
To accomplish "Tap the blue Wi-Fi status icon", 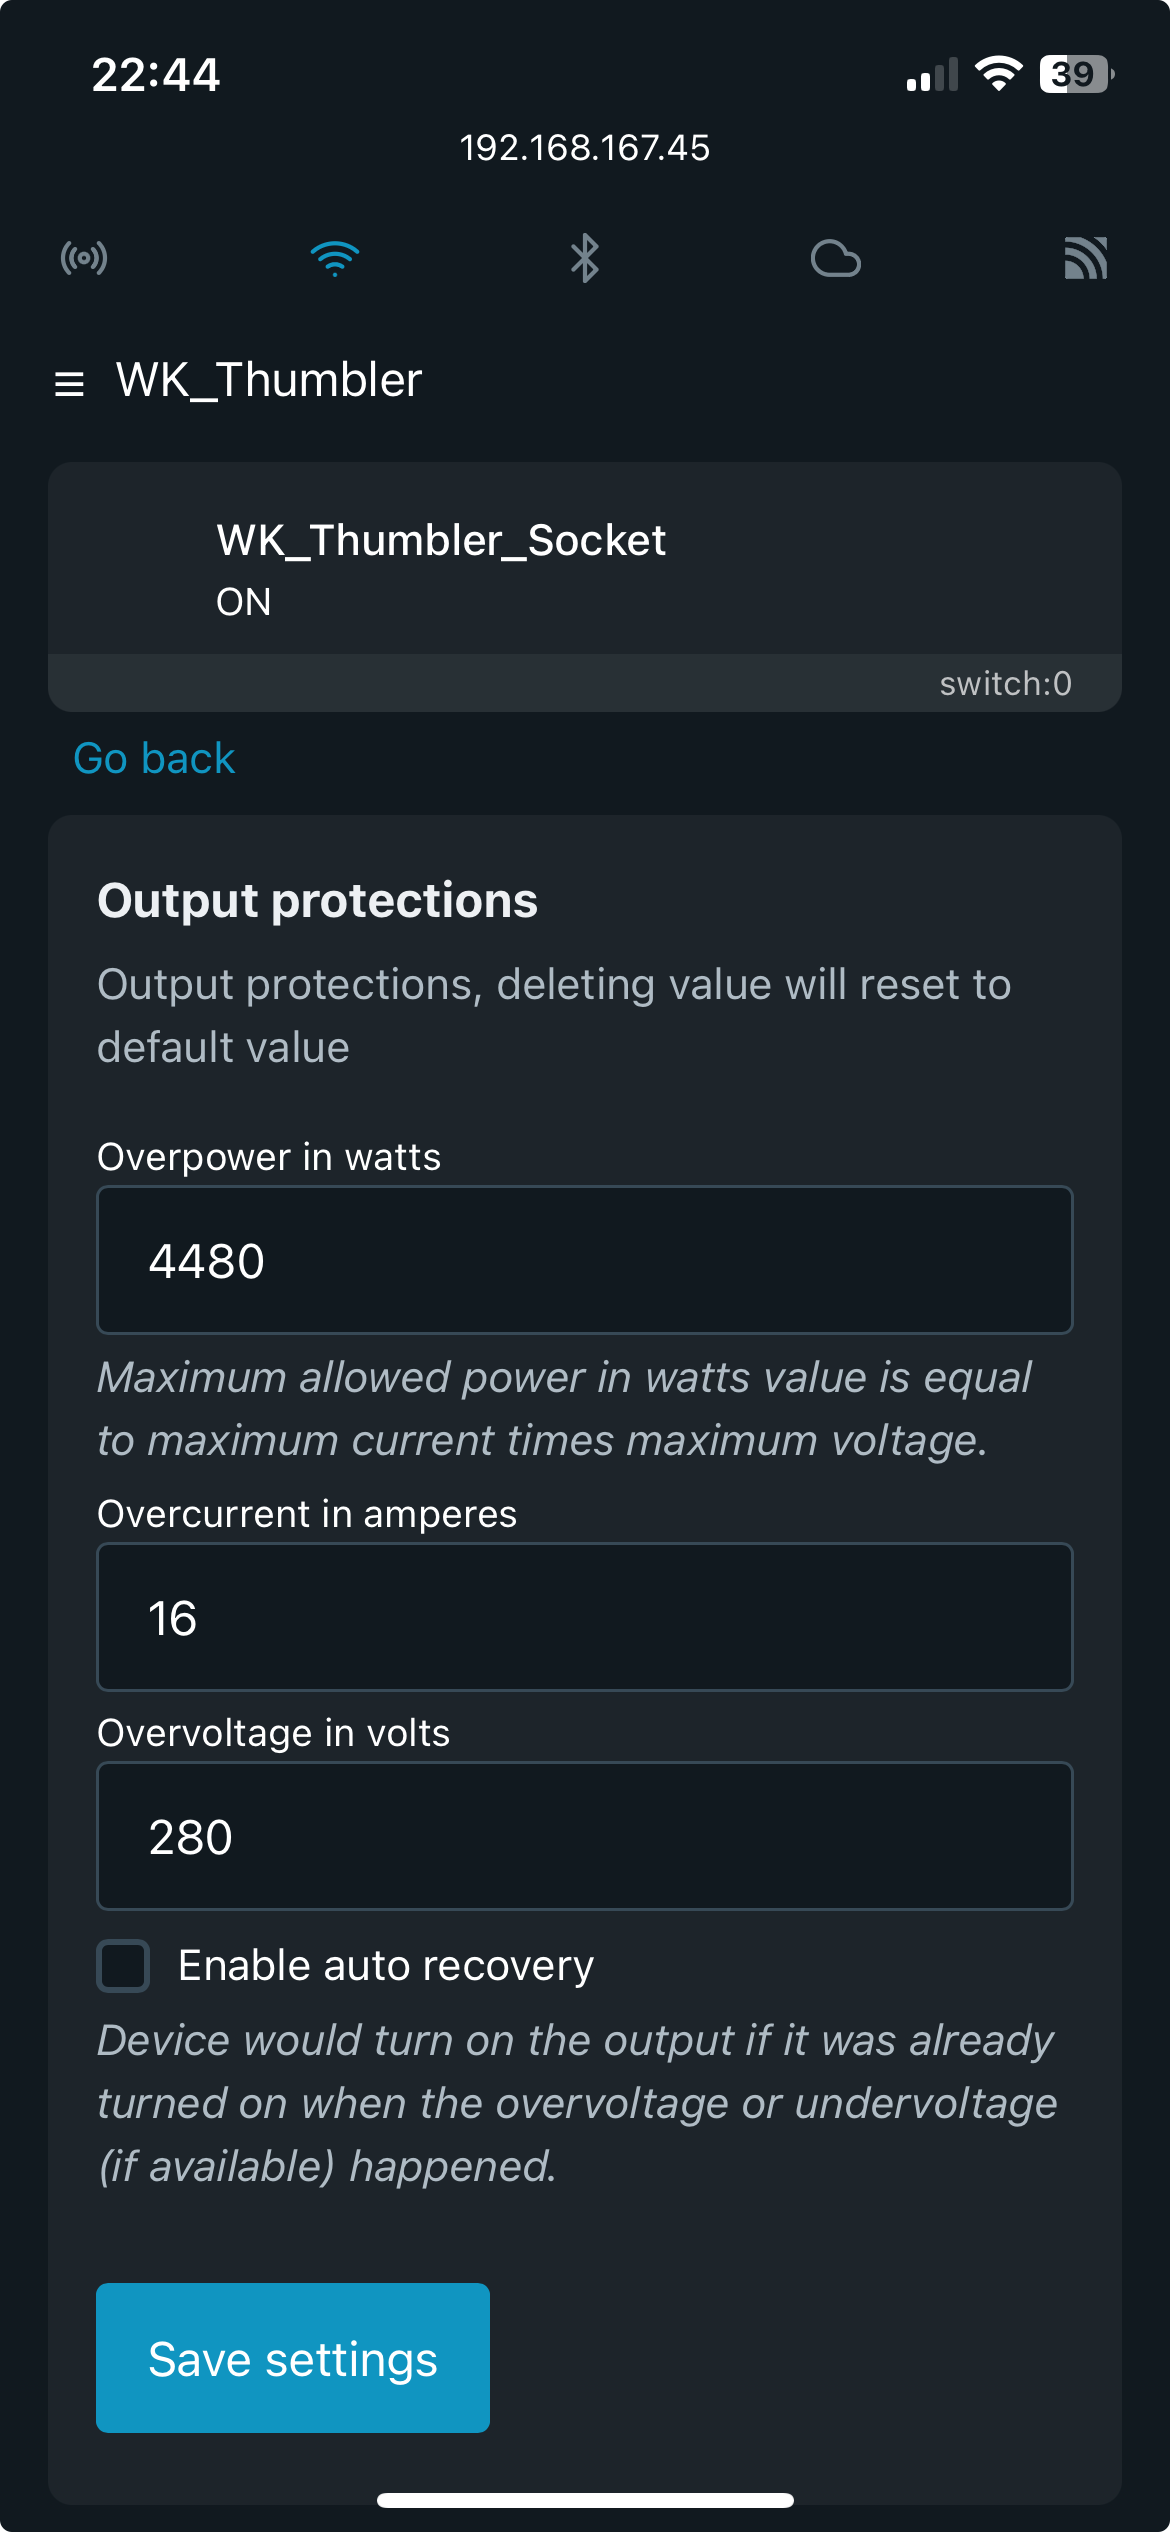I will (x=335, y=259).
